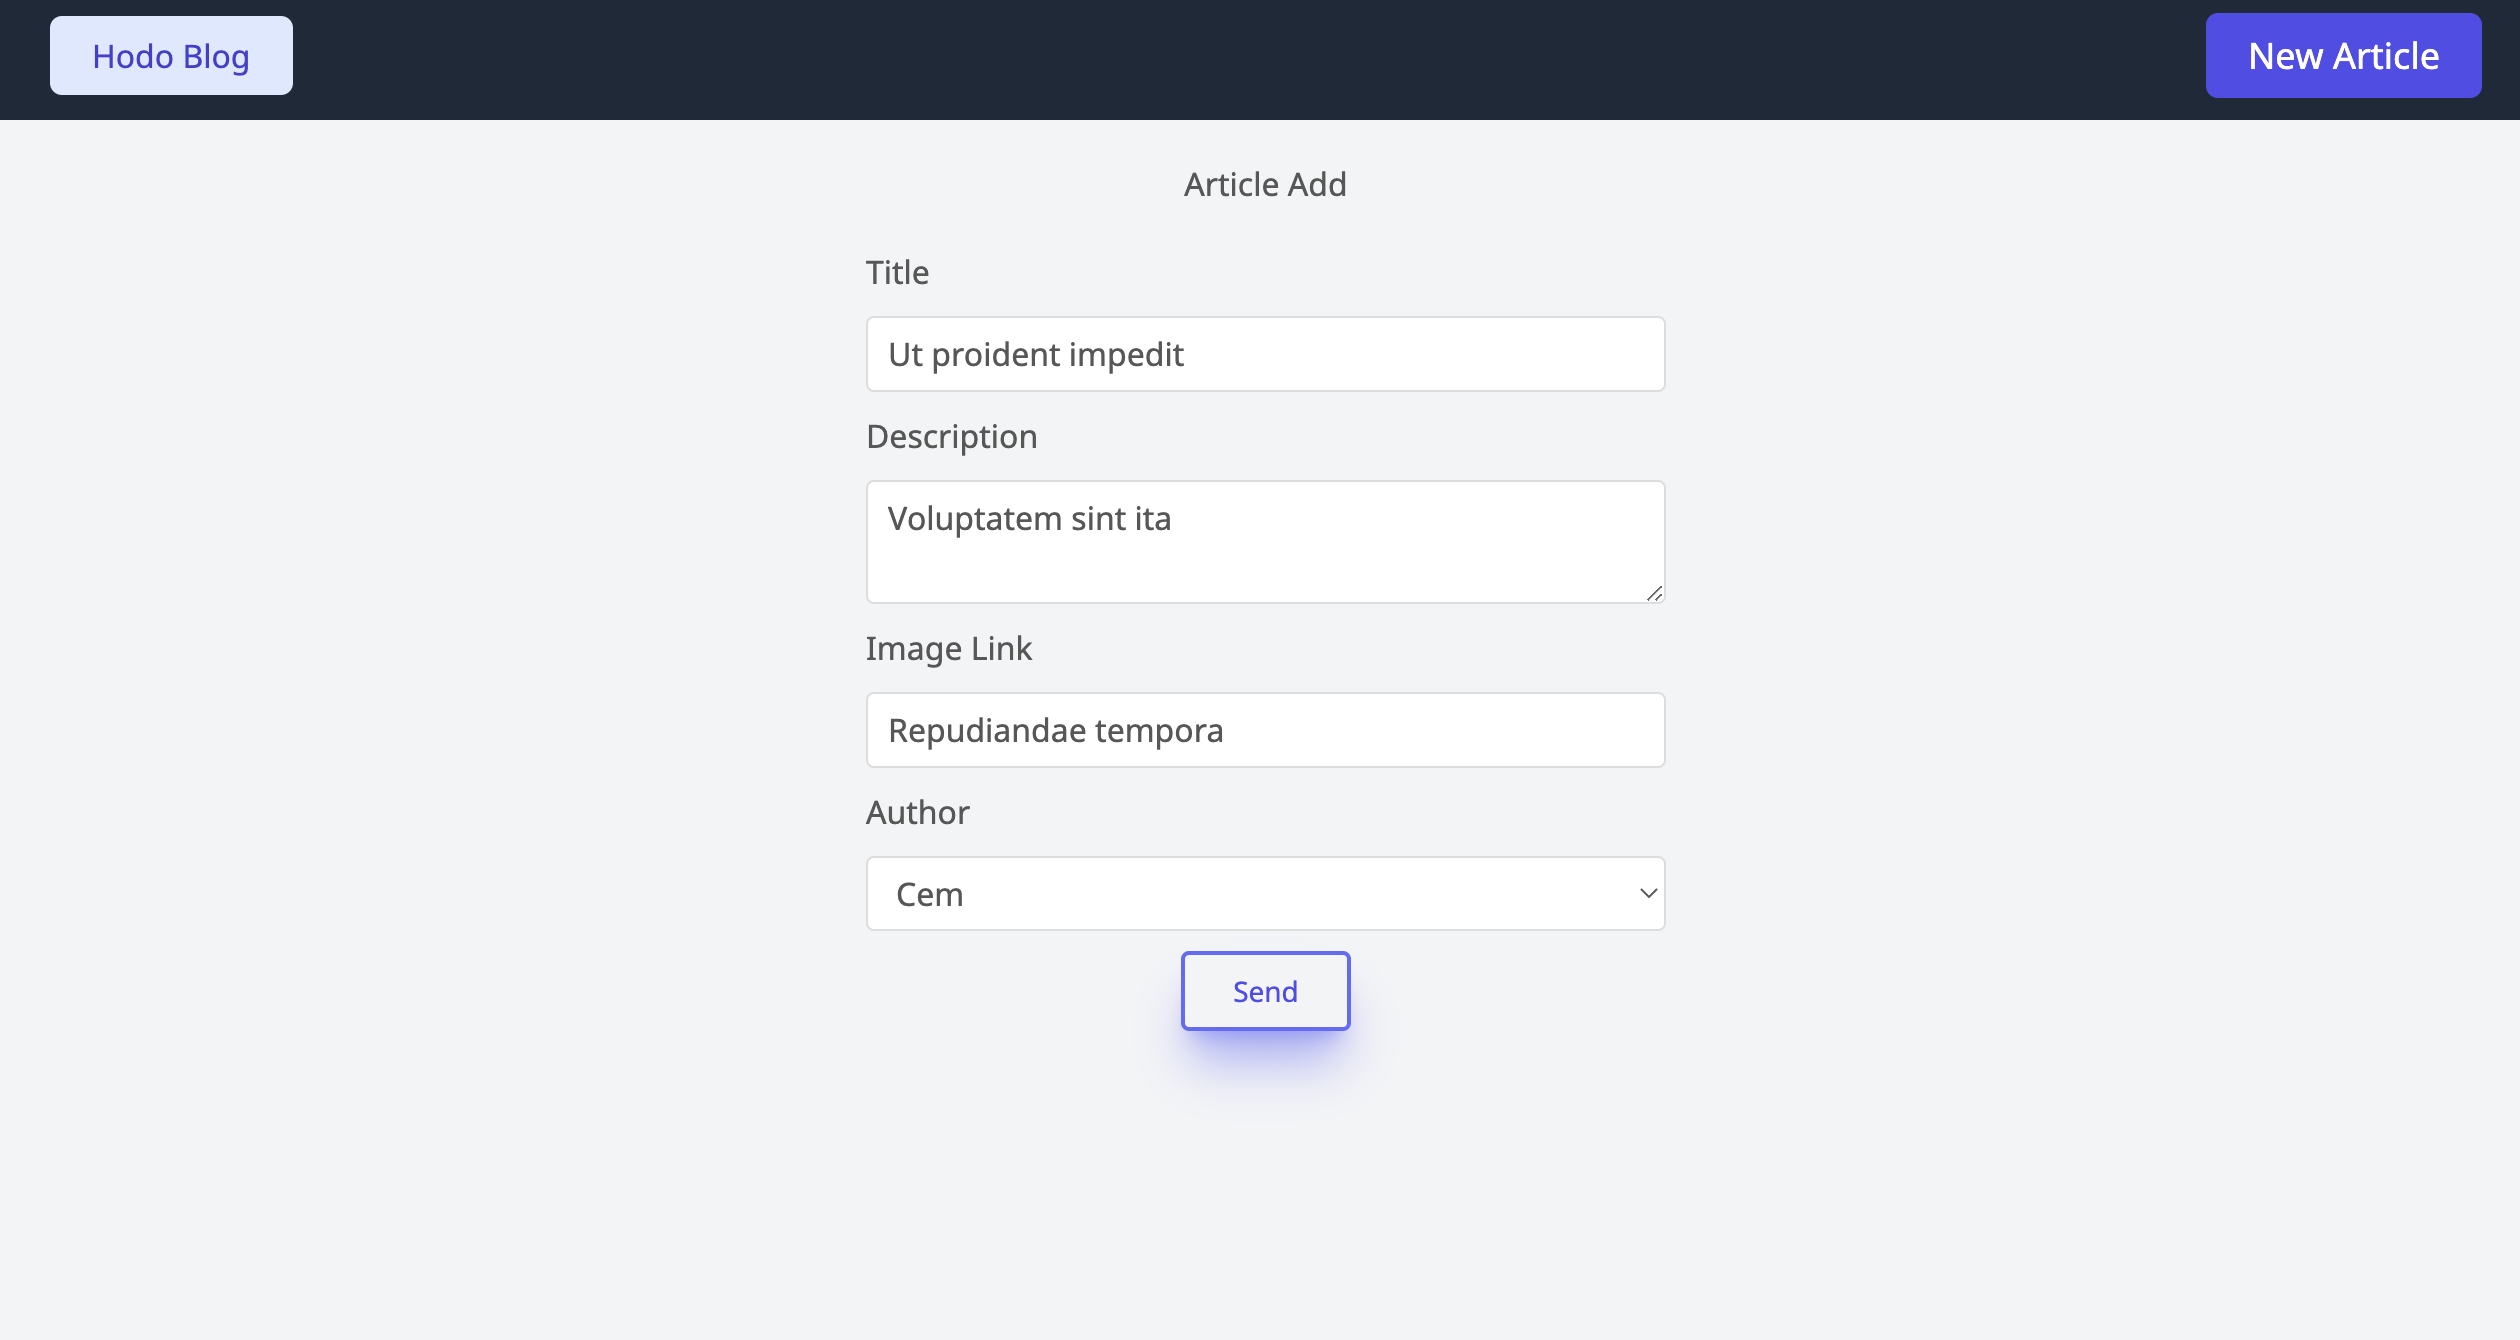This screenshot has width=2520, height=1340.
Task: Go to the Hodo Blog home link
Action: [171, 56]
